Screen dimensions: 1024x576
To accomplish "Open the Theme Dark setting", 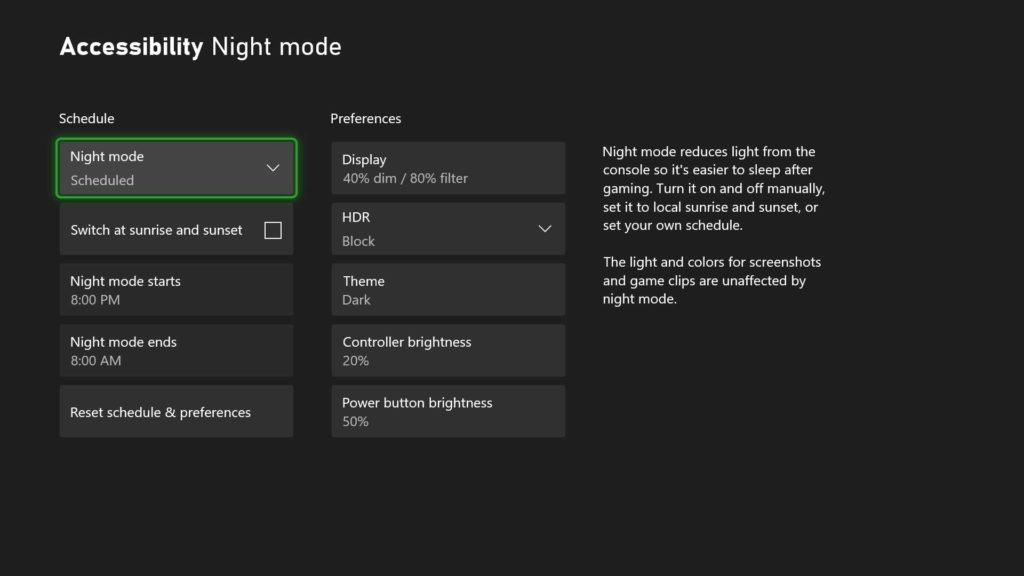I will pyautogui.click(x=448, y=290).
